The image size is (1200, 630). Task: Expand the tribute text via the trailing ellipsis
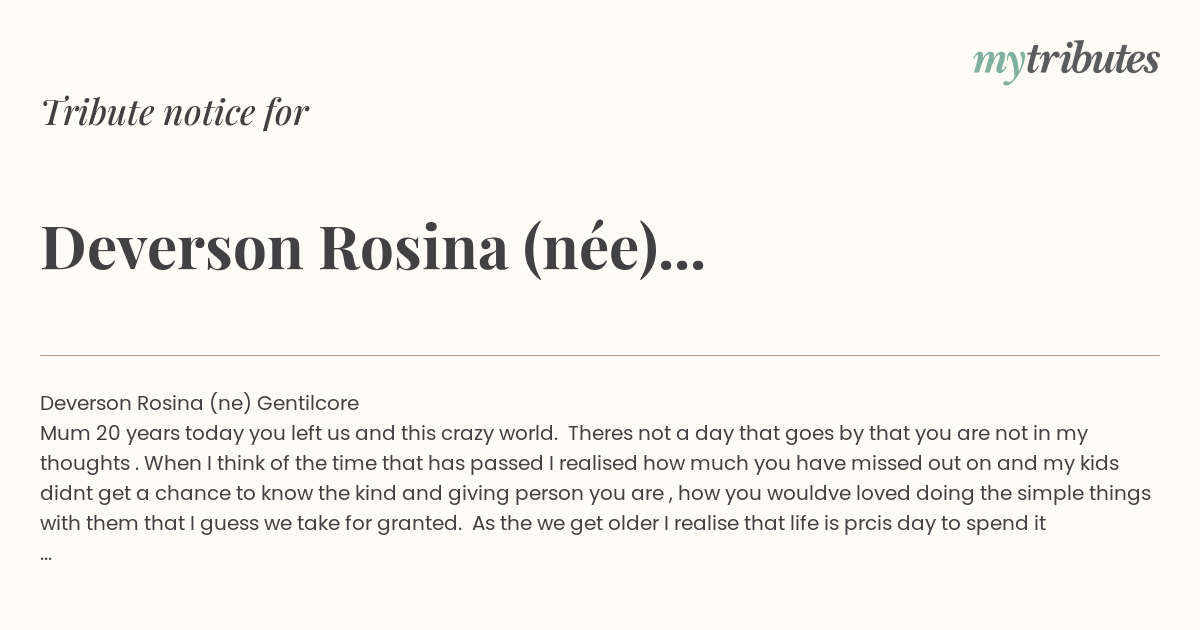pos(46,556)
